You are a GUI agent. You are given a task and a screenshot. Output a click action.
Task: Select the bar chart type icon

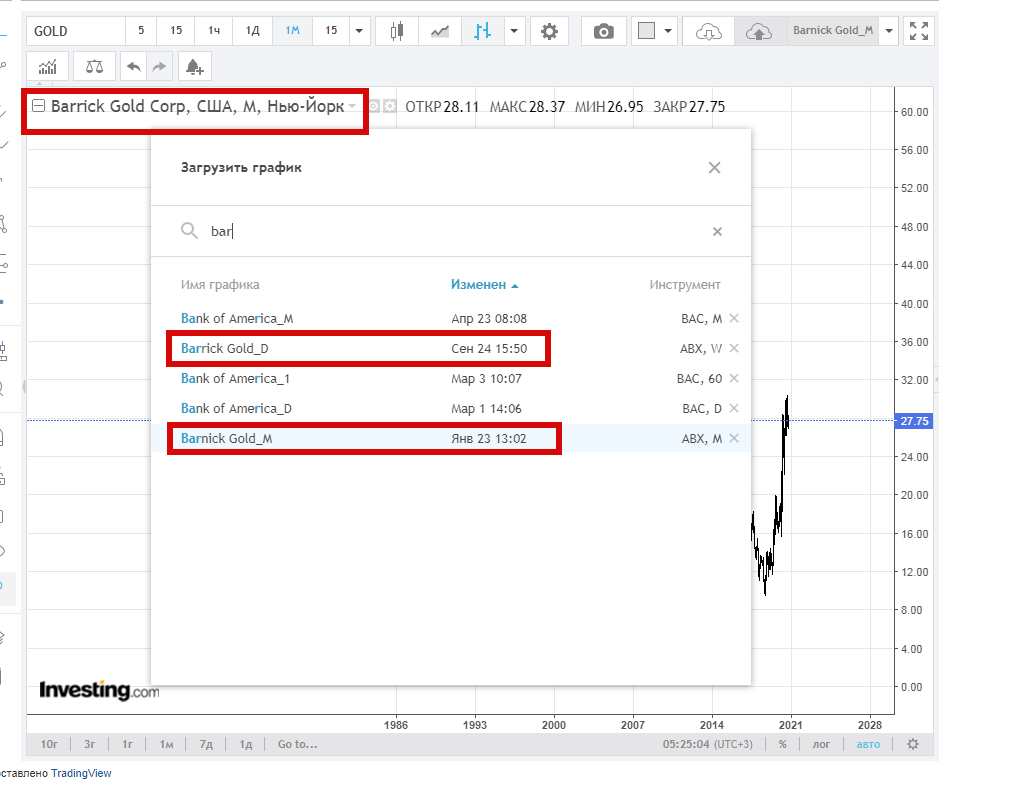tap(482, 31)
